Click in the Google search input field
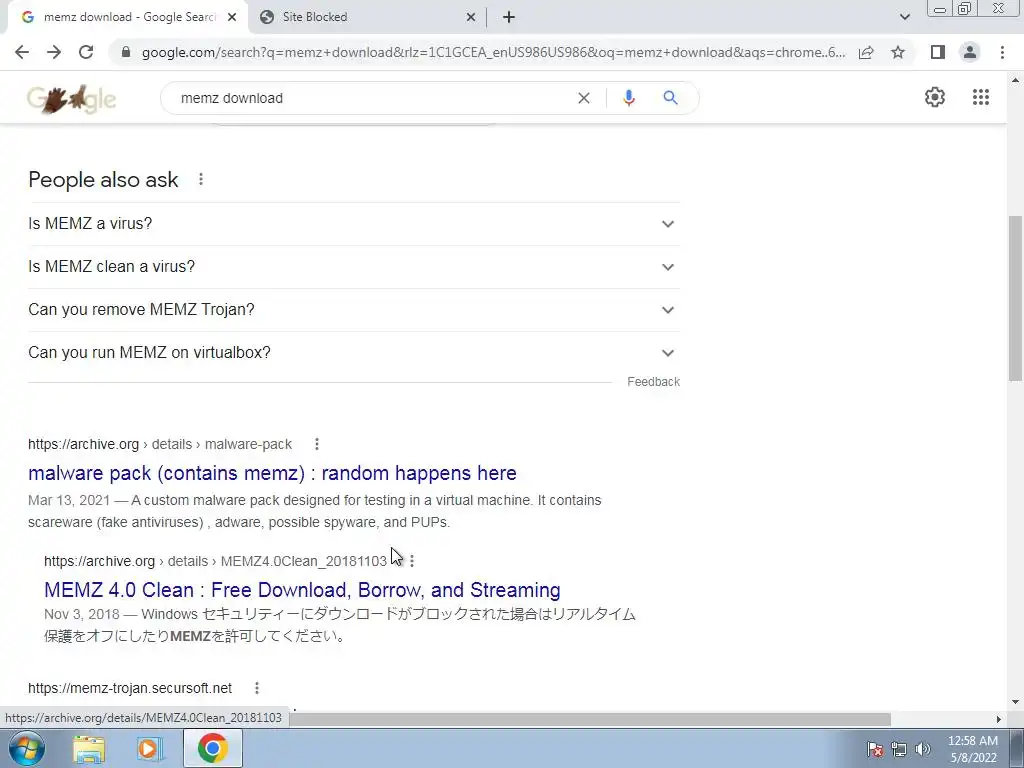The height and width of the screenshot is (768, 1024). pos(372,98)
